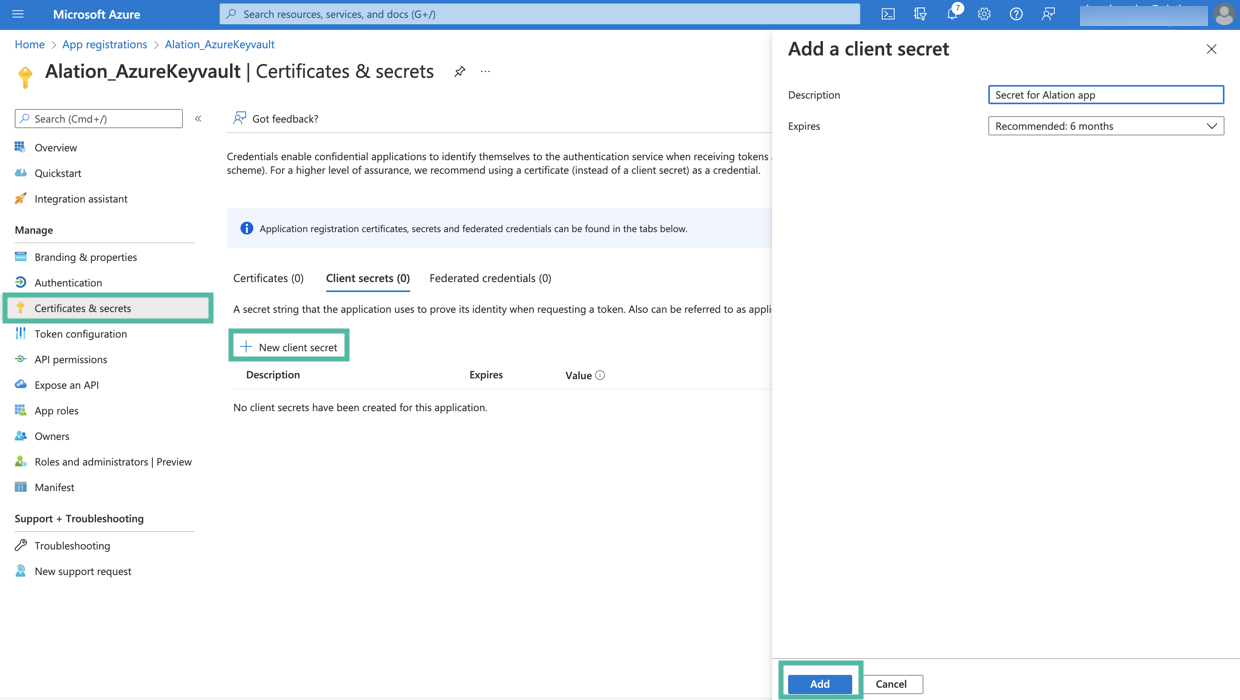
Task: Open Alation_AzureKeyvault breadcrumb link
Action: point(219,44)
